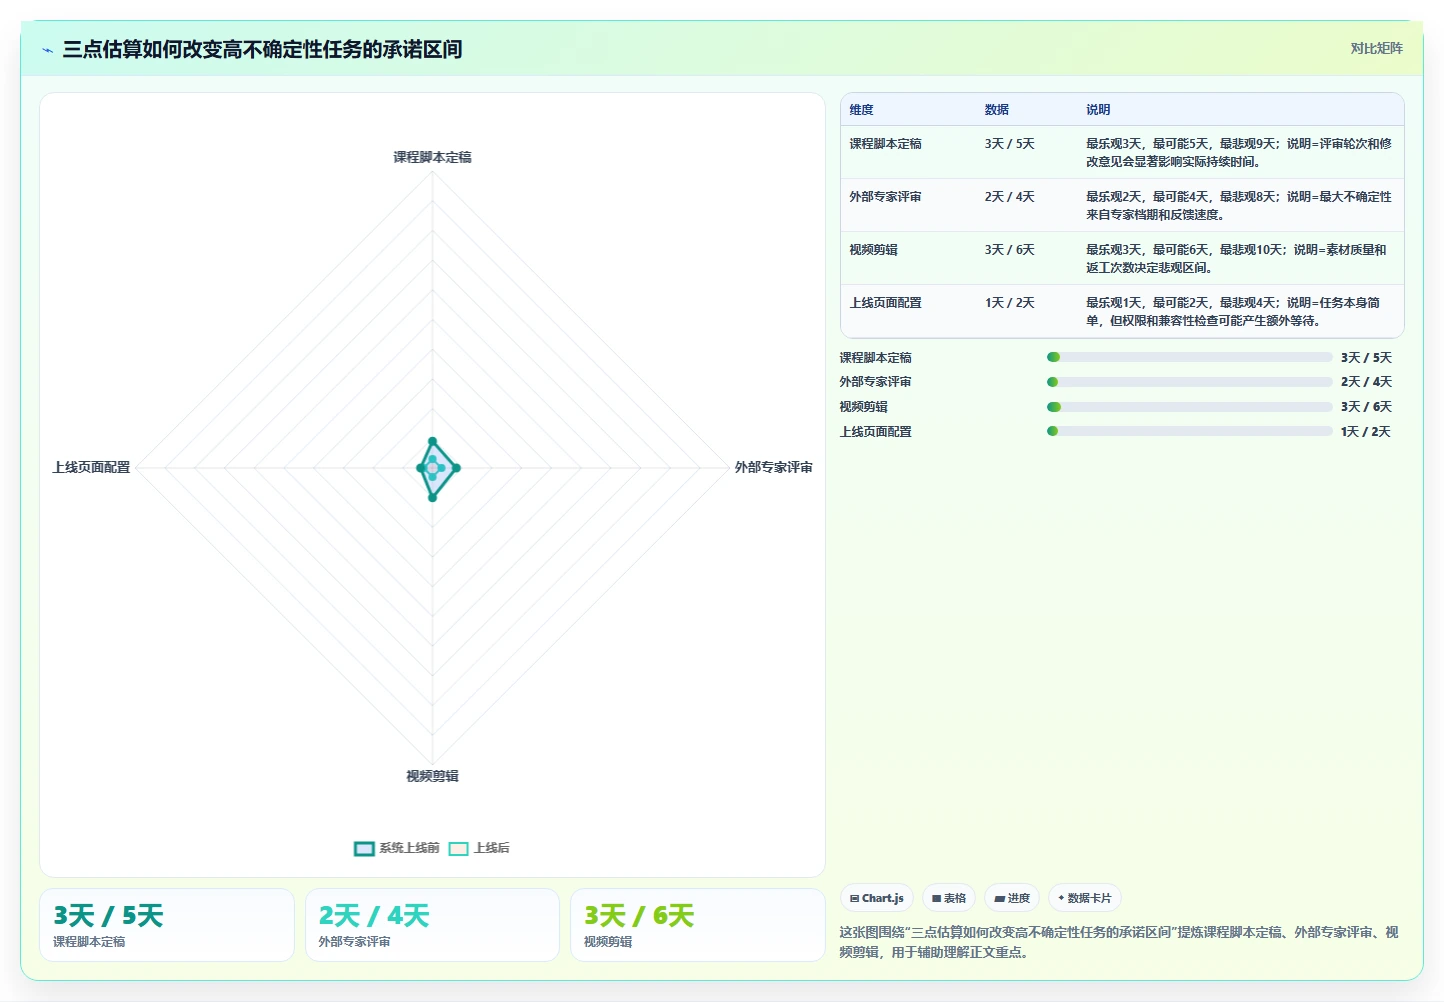Click the 视频剪辑 radar axis label
Viewport: 1444px width, 1002px height.
click(x=432, y=776)
